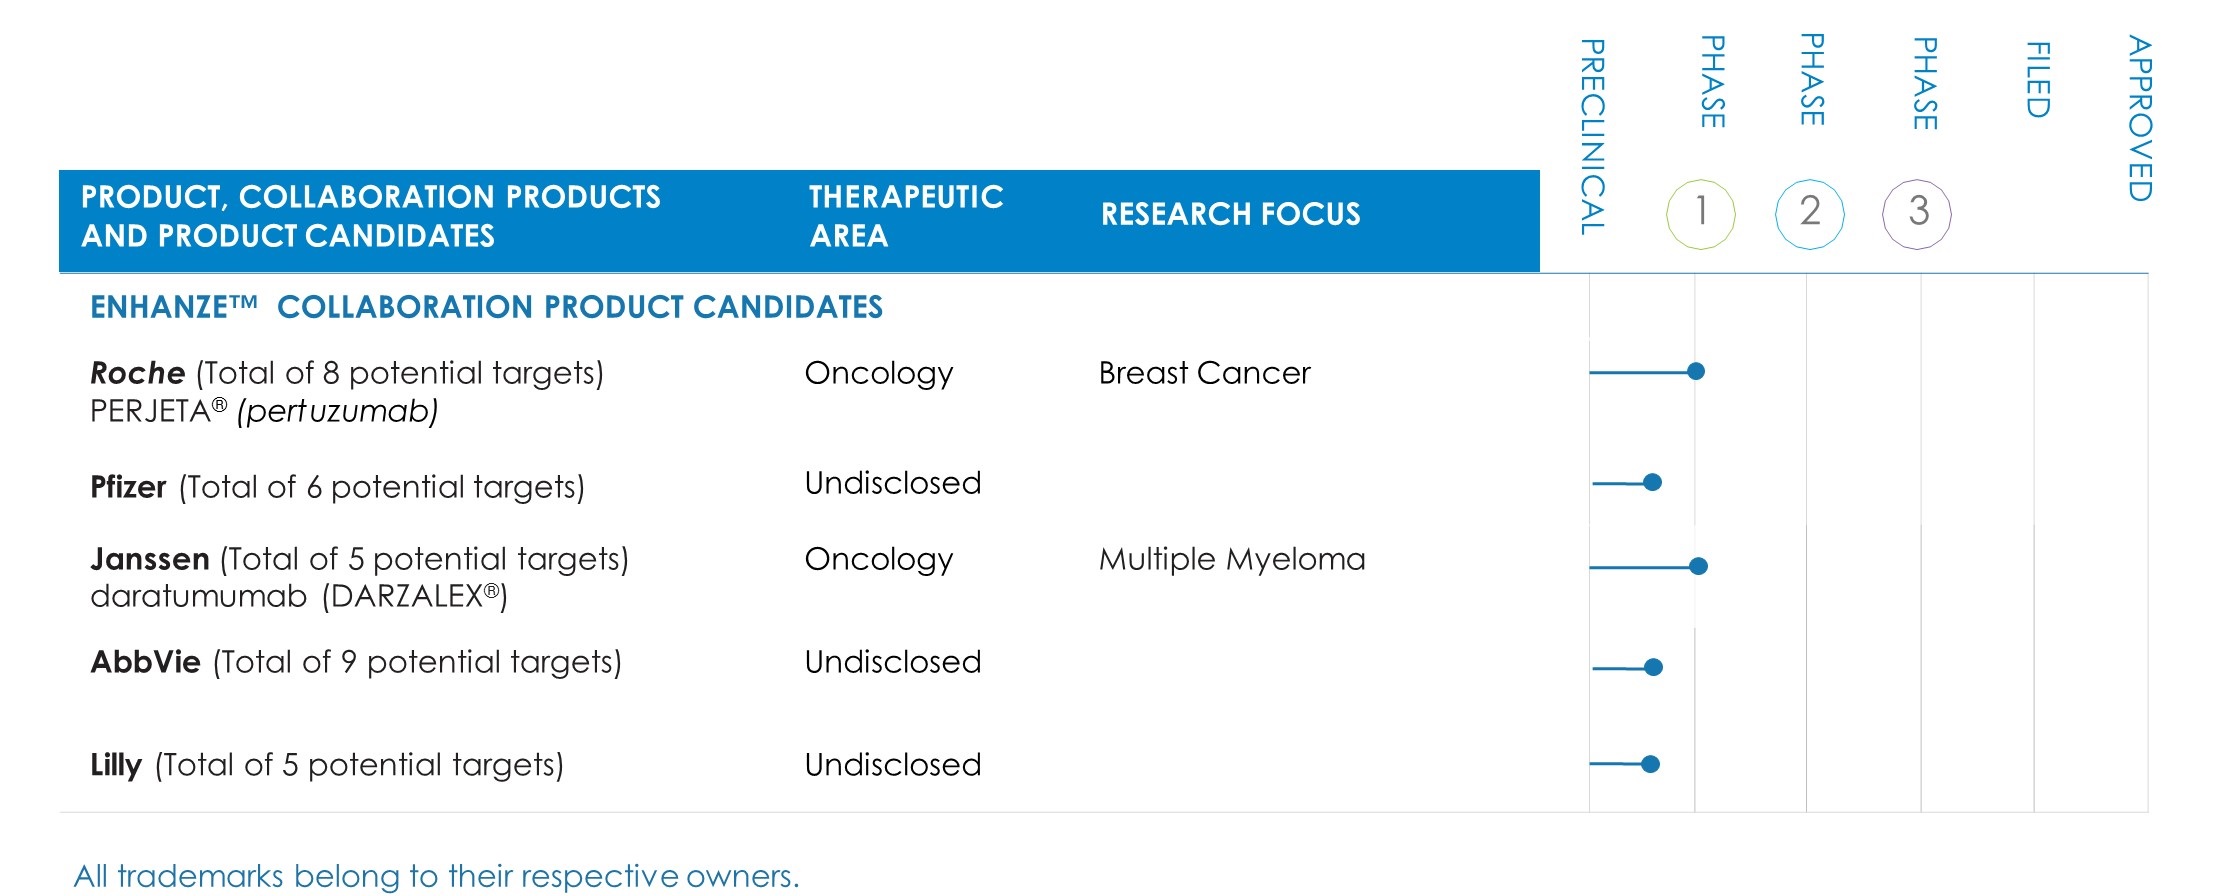Click the Lilly pipeline progress dot
The image size is (2216, 896).
[x=1651, y=765]
